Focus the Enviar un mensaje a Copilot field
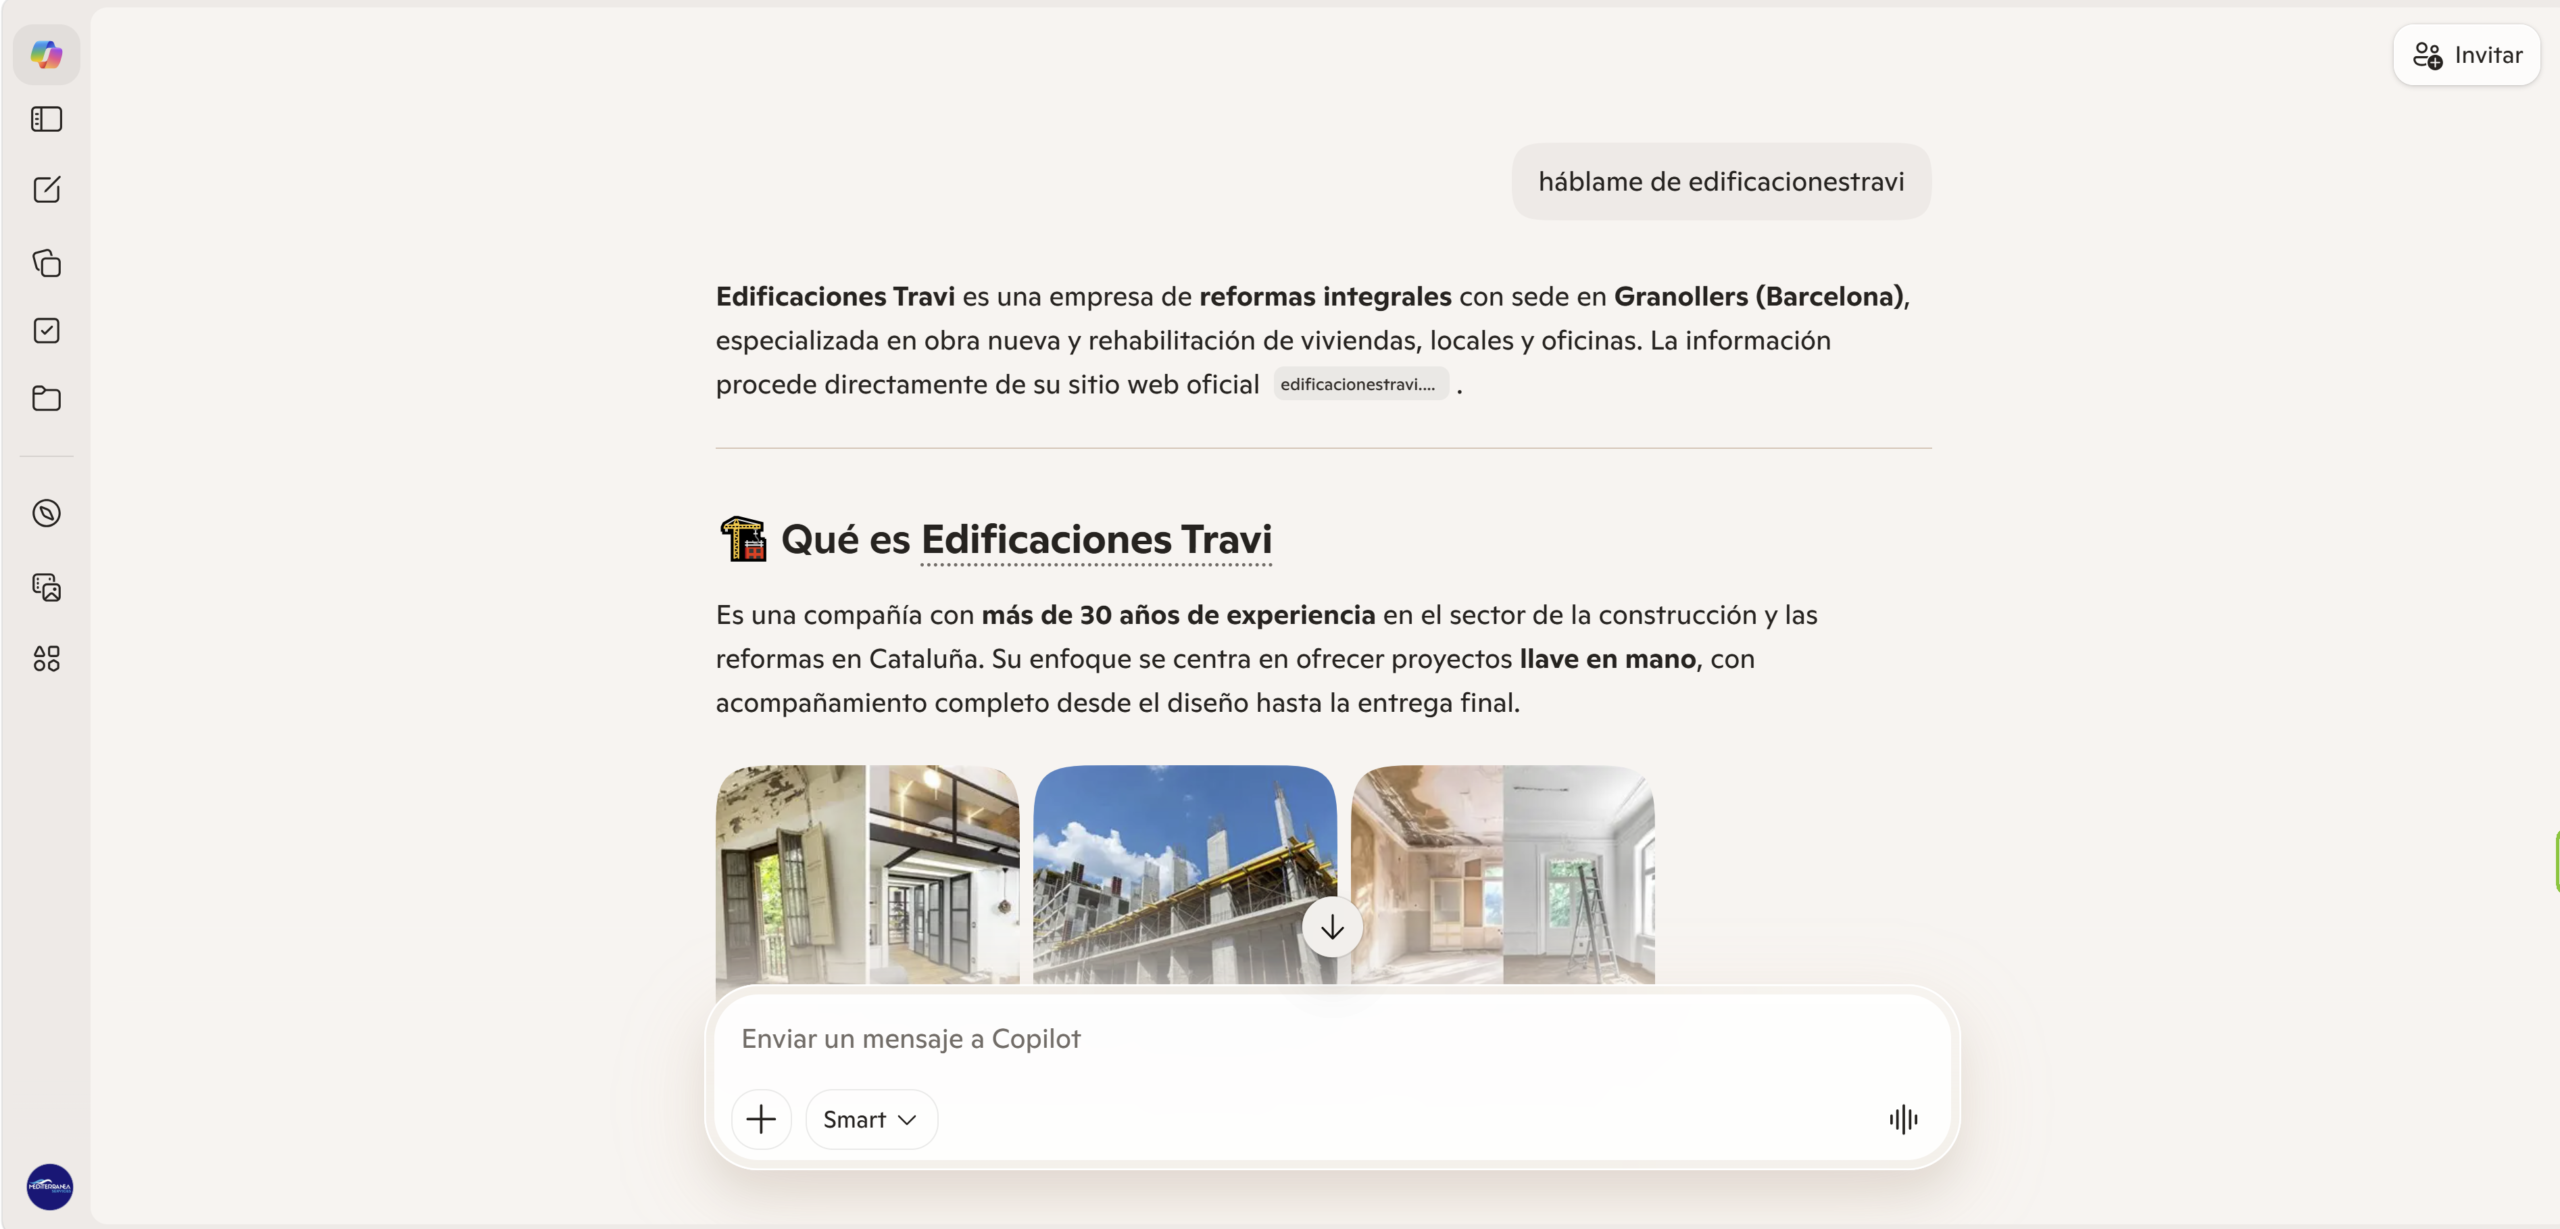 pos(1332,1039)
